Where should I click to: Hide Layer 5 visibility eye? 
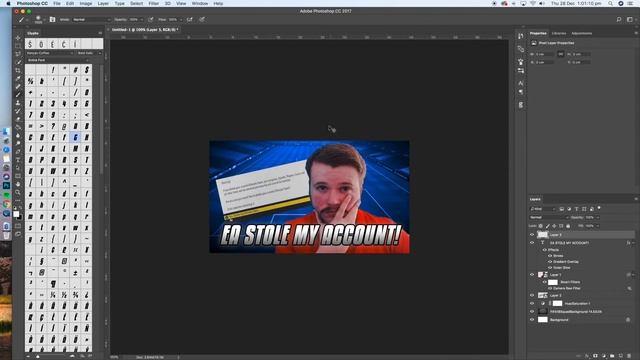[x=532, y=235]
